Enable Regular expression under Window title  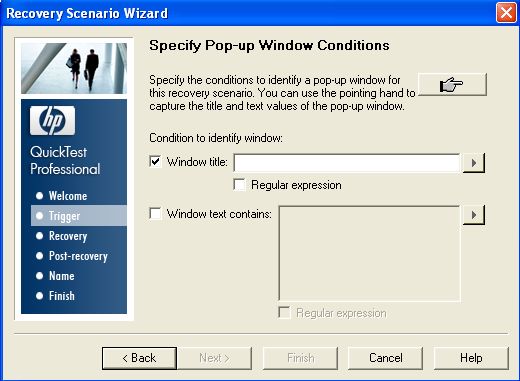pos(240,185)
